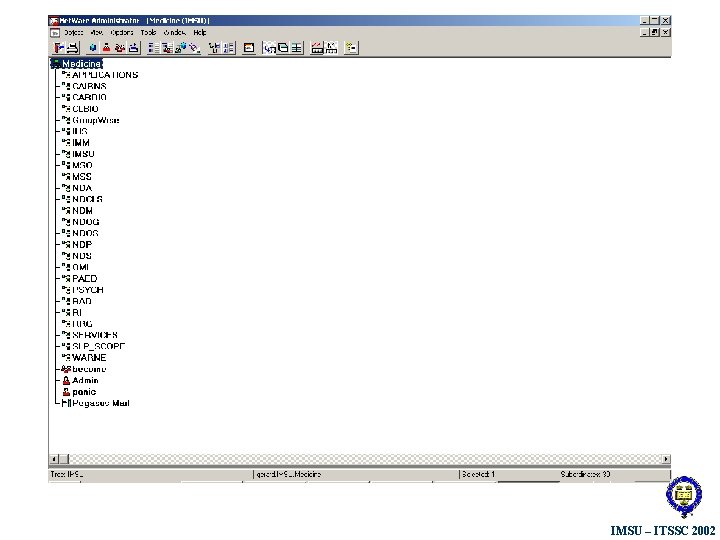Click the blue cube toolbar icon
Viewport: 720px width, 540px height.
pos(93,48)
